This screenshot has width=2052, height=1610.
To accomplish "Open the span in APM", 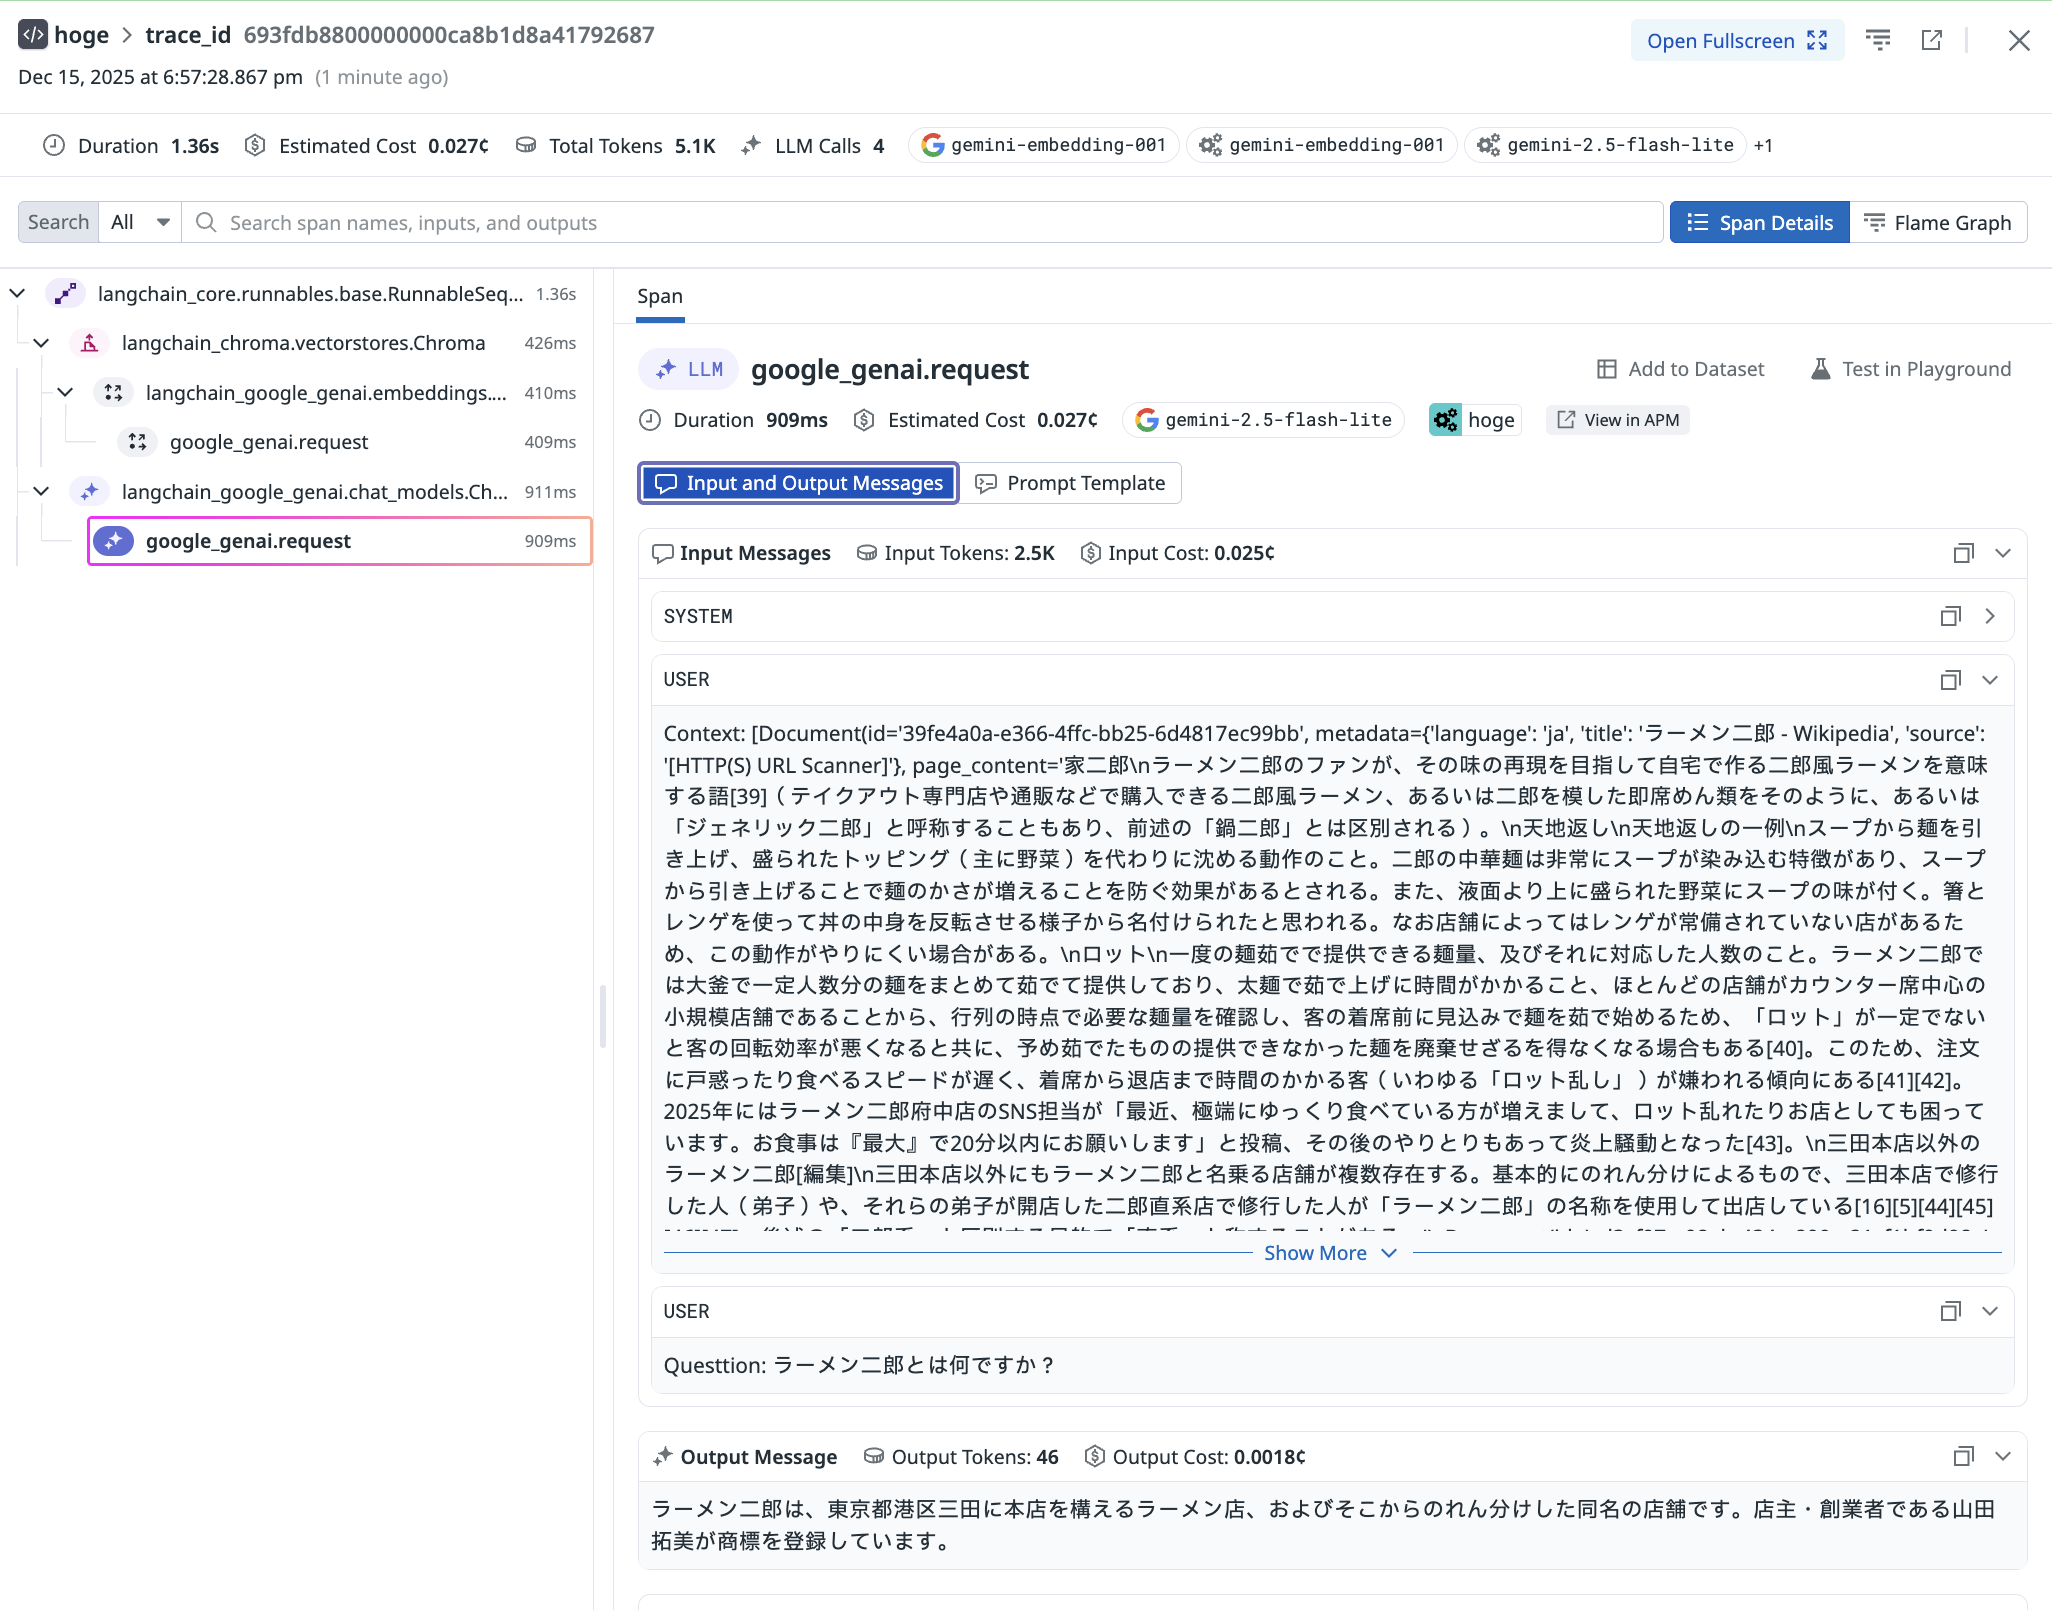I will pos(1616,419).
